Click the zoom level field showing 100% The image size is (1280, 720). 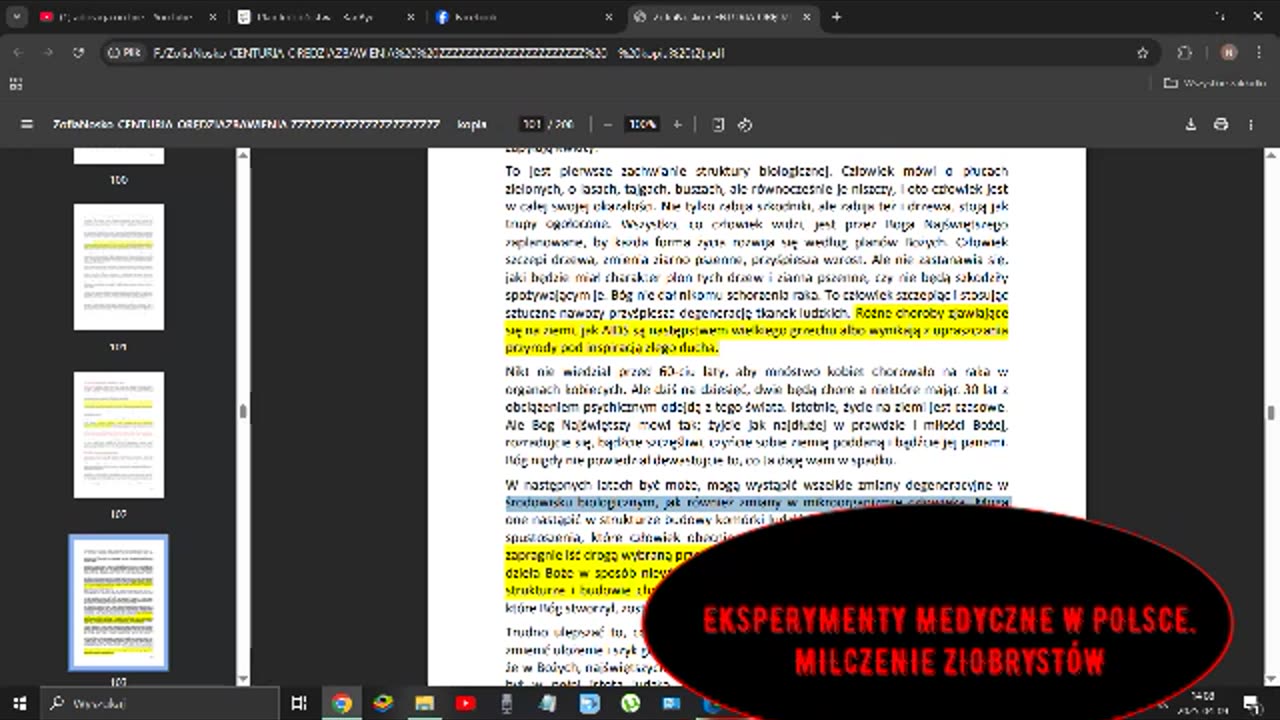click(x=642, y=125)
